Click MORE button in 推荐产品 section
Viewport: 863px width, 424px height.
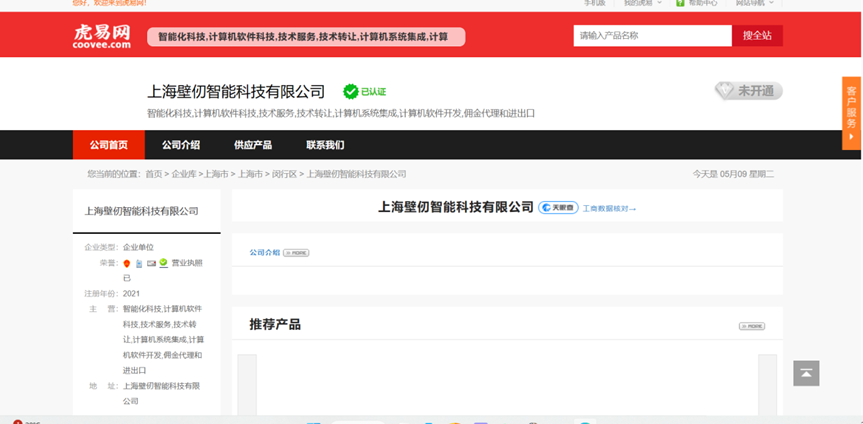click(x=751, y=326)
